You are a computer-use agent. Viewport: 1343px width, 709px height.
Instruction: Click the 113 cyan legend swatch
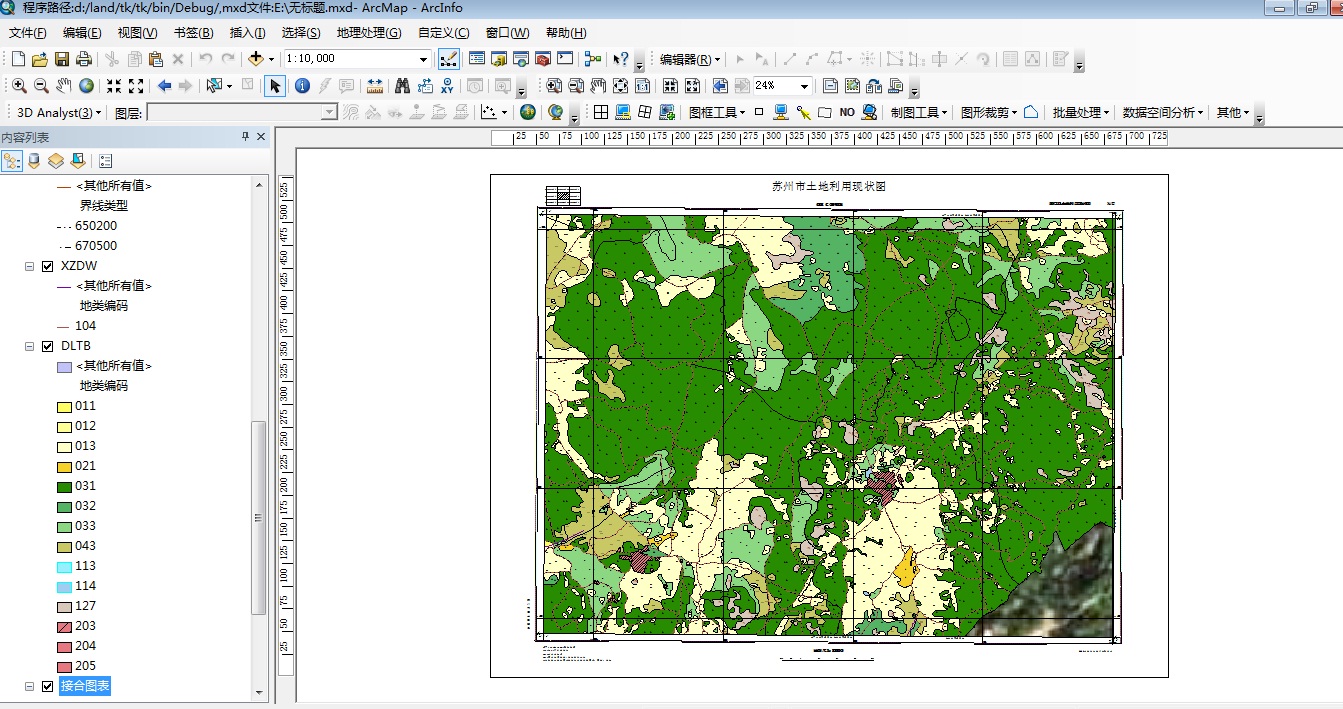[64, 566]
